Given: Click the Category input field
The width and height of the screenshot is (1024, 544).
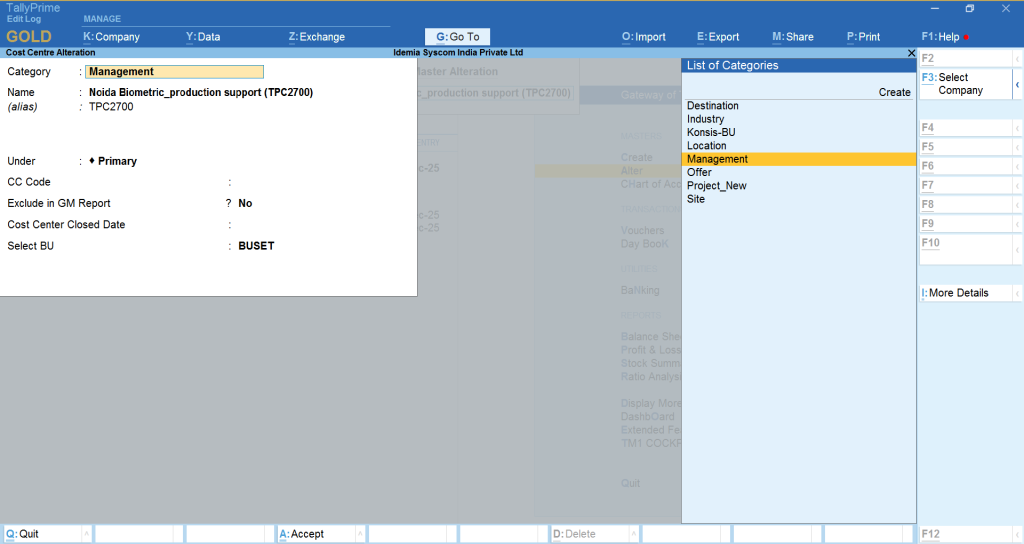Looking at the screenshot, I should pos(174,72).
